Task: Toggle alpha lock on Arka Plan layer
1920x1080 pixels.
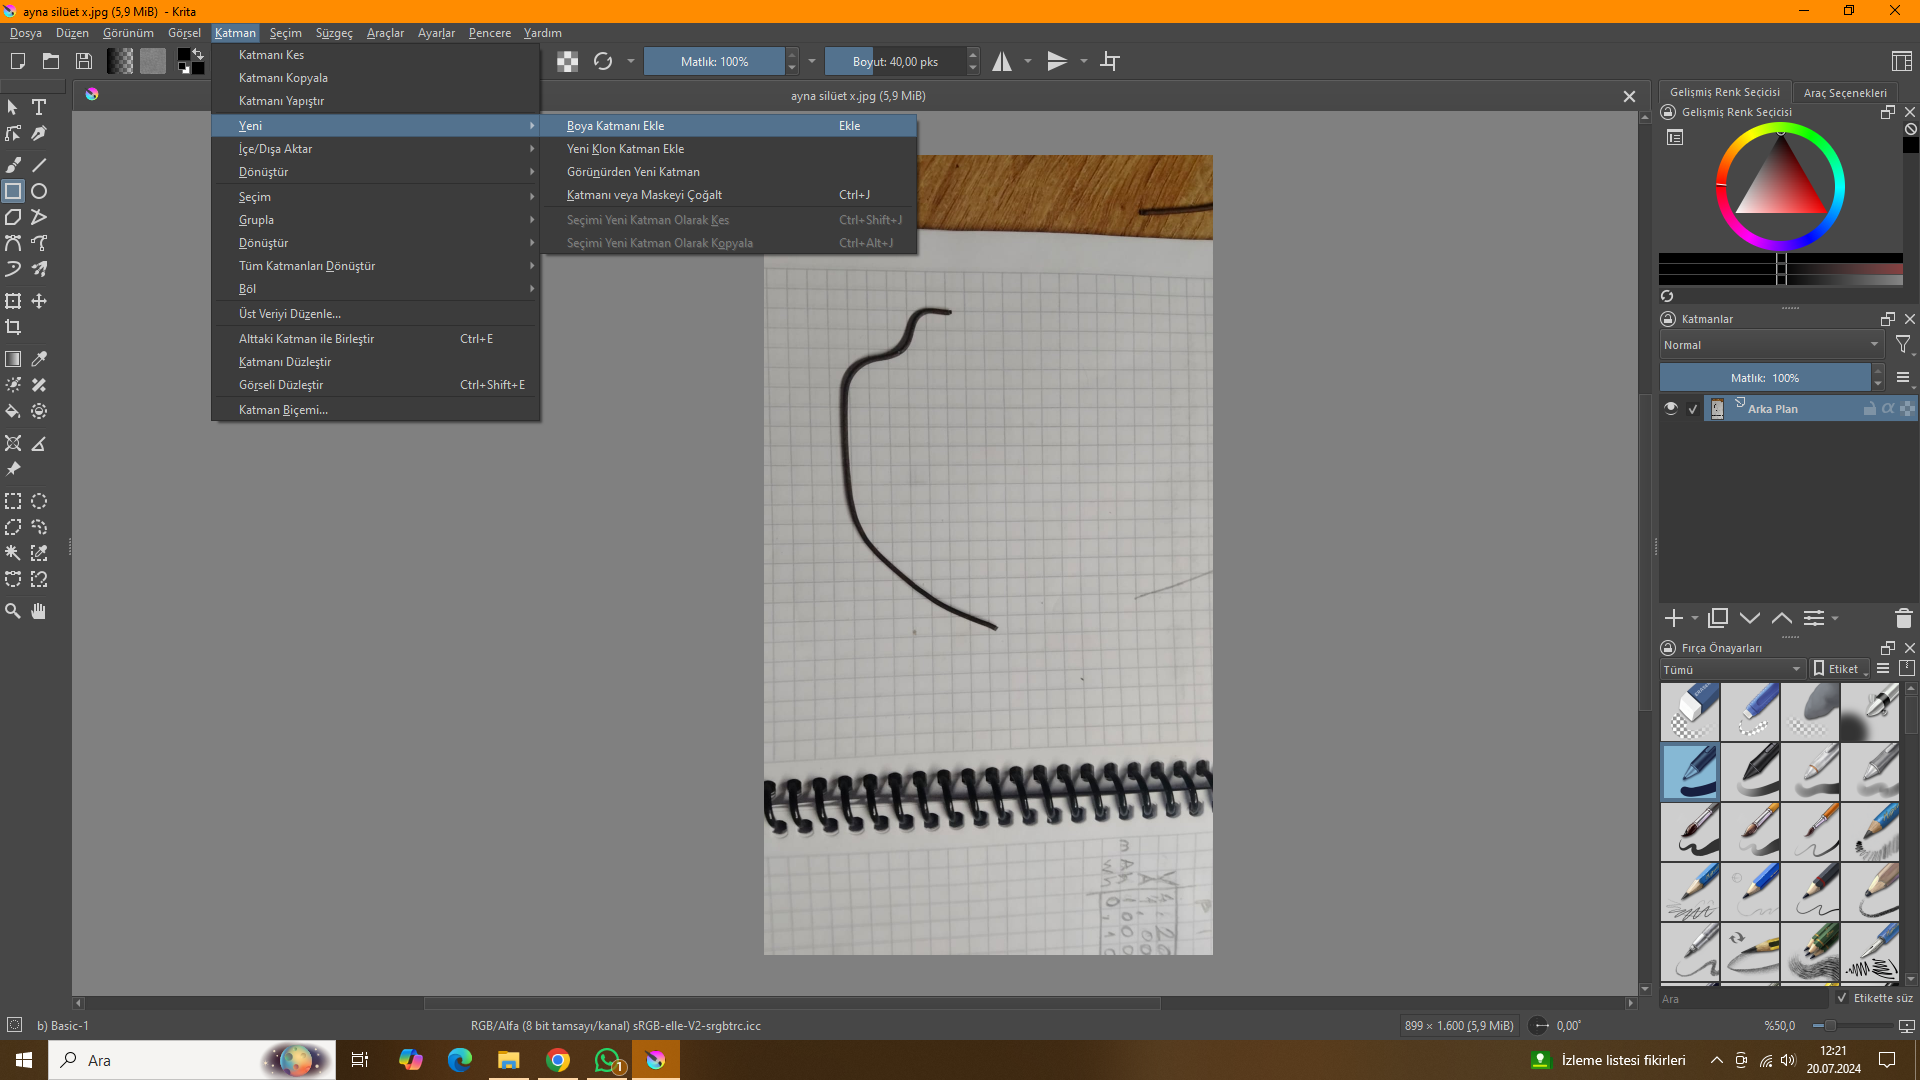Action: pyautogui.click(x=1888, y=408)
